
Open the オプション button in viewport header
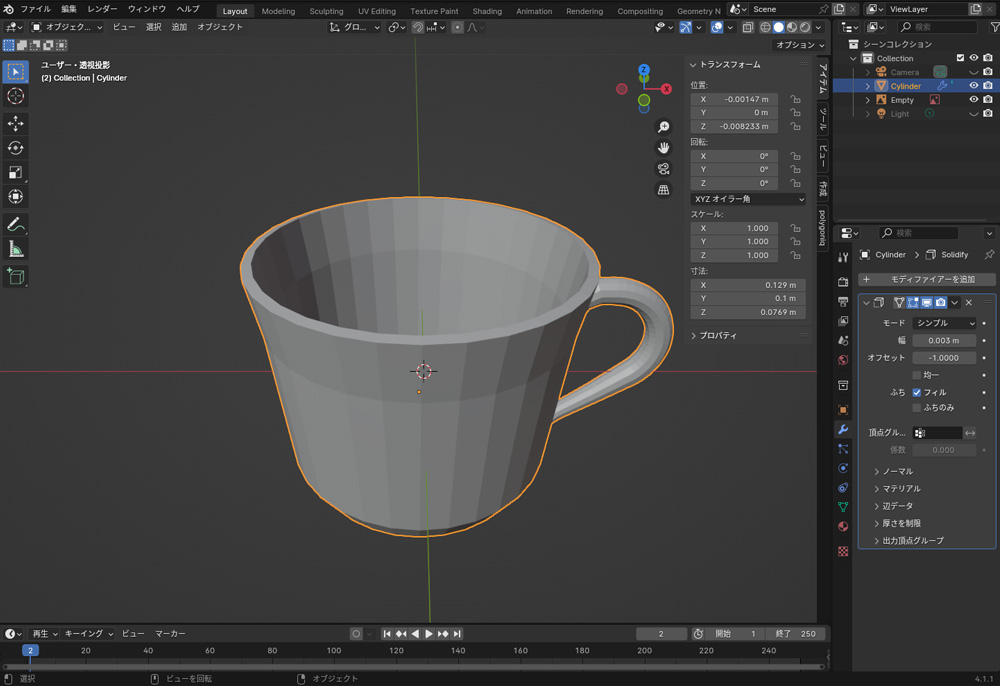[800, 45]
